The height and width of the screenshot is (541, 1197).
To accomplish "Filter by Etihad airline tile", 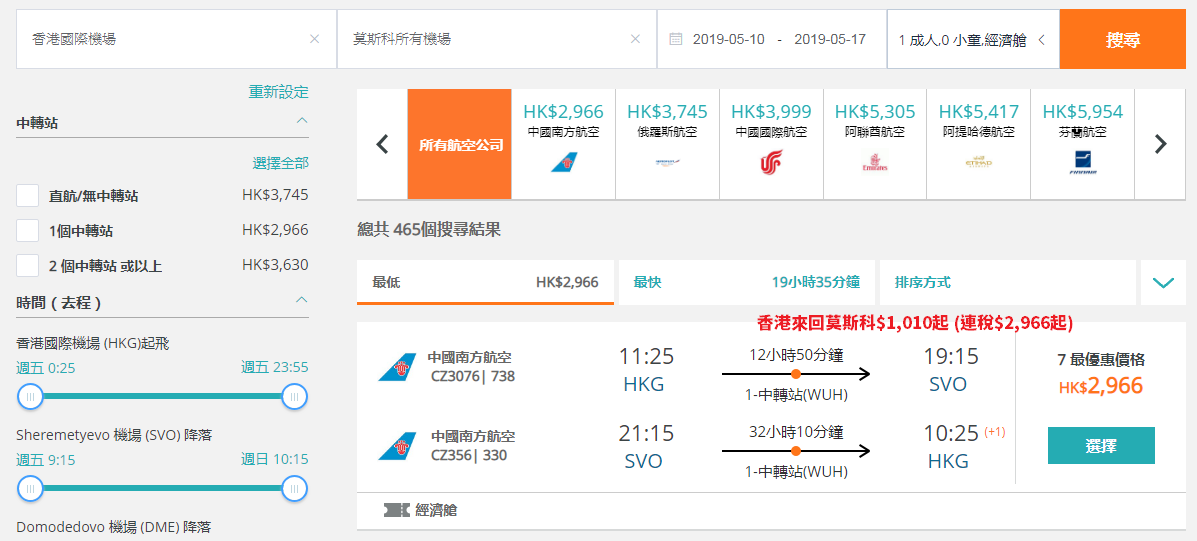I will click(979, 144).
